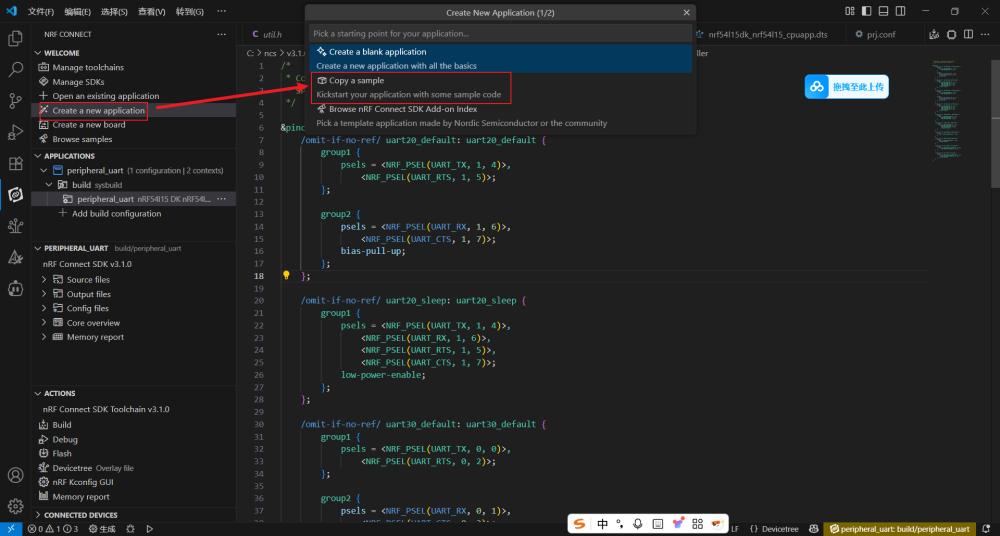1000x536 pixels.
Task: Click Browse samples in Welcome
Action: tap(82, 139)
